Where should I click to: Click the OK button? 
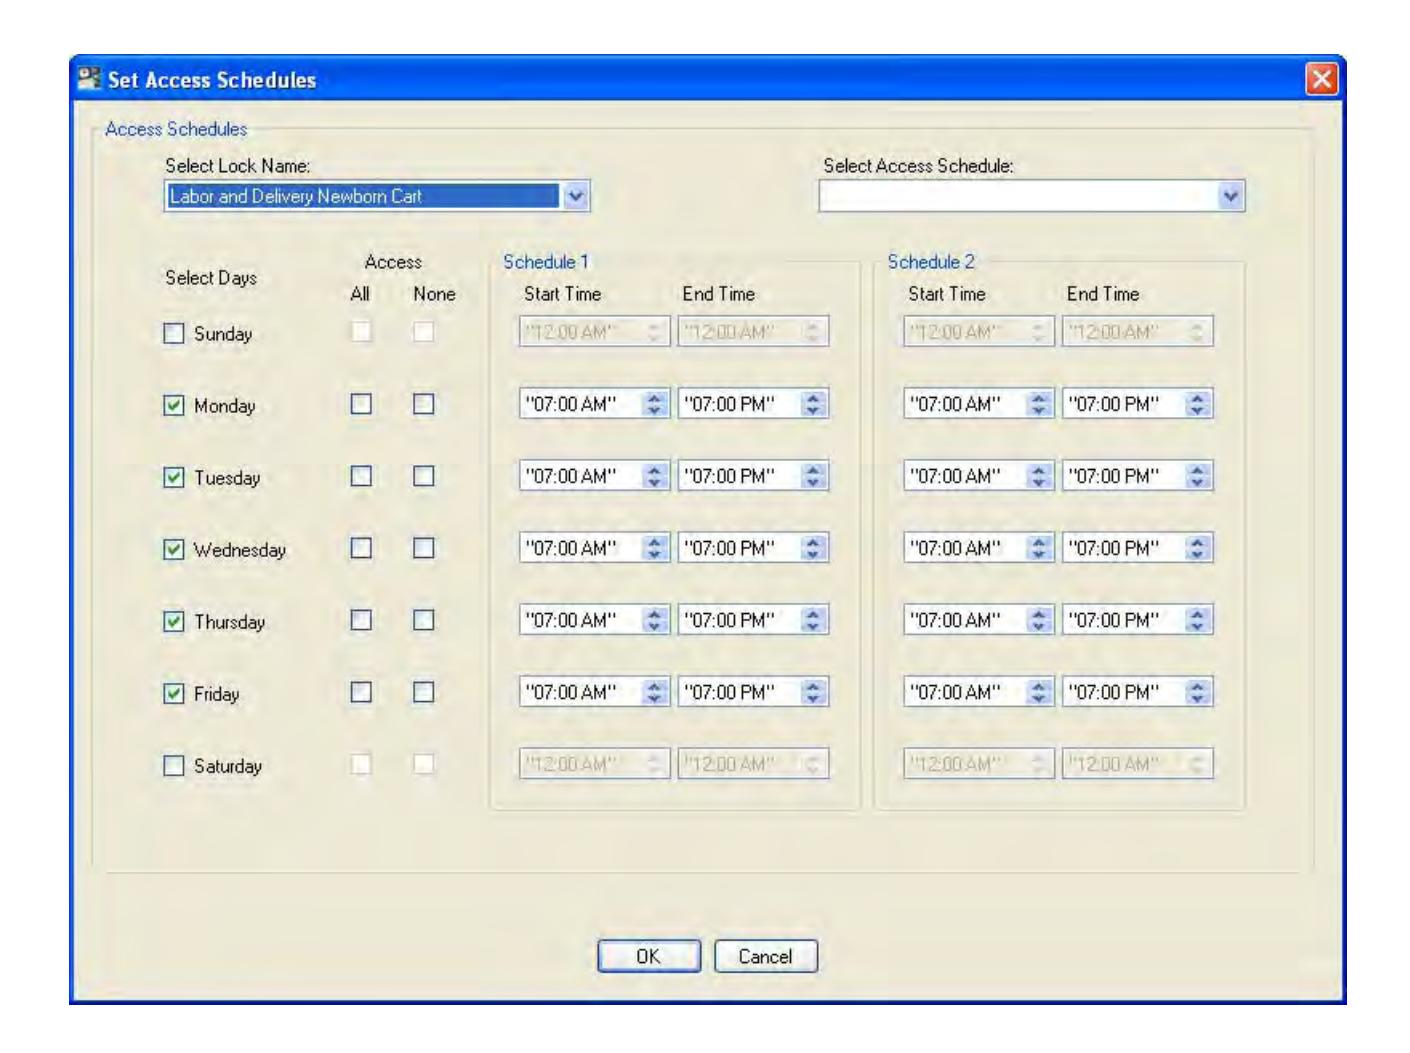coord(649,956)
